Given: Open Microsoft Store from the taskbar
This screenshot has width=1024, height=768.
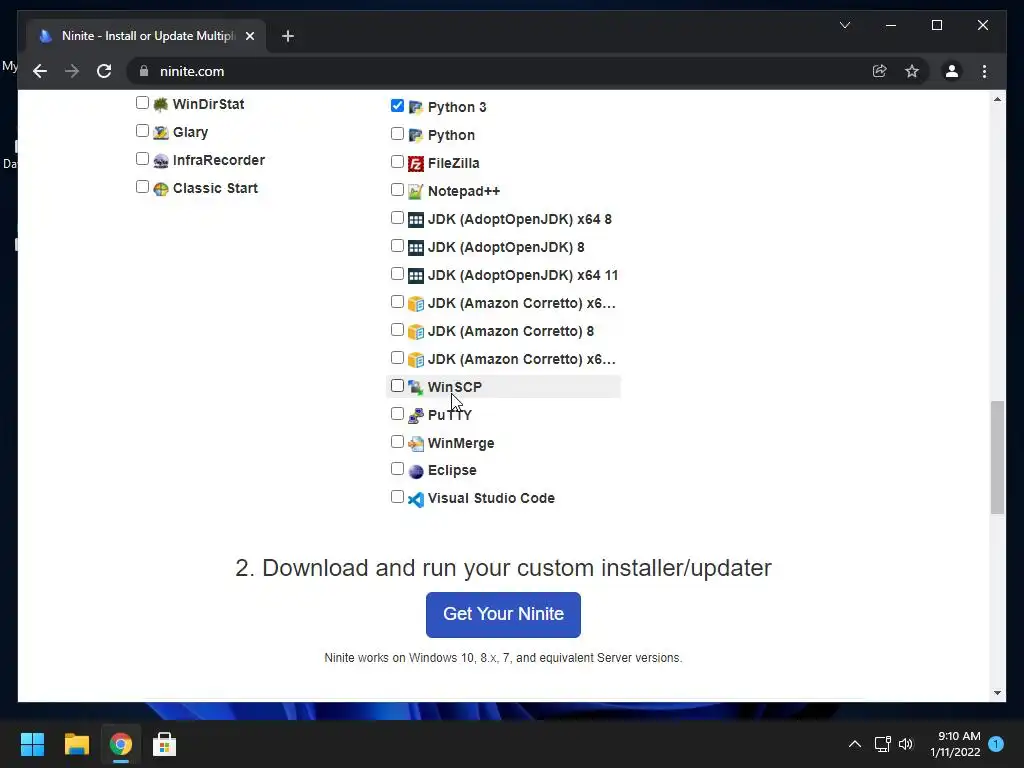Looking at the screenshot, I should (x=165, y=744).
